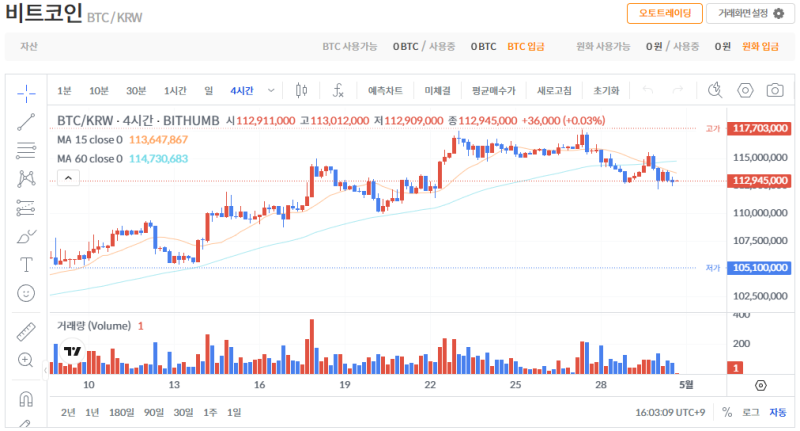The height and width of the screenshot is (431, 800).
Task: Click the 16:03:09 UTC+9 timezone selector
Action: click(x=670, y=412)
